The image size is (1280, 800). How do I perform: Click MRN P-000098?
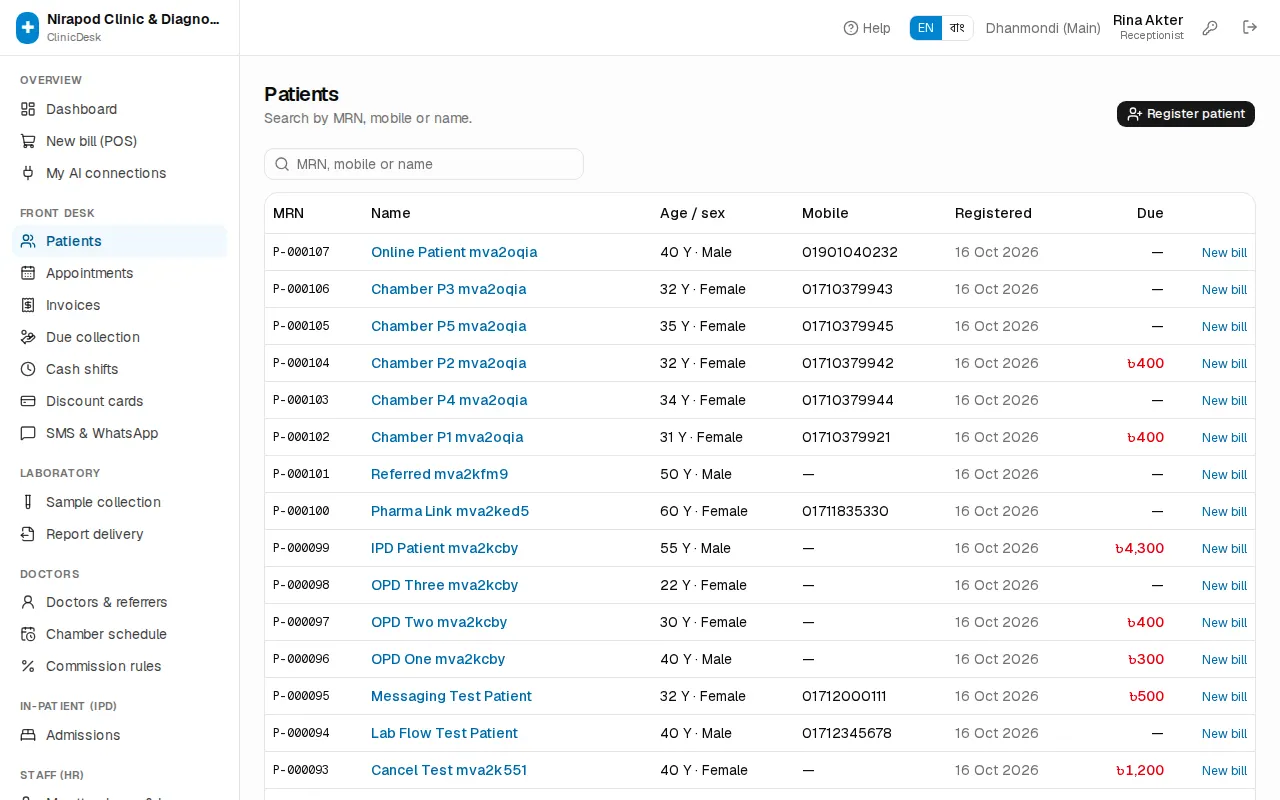point(301,585)
